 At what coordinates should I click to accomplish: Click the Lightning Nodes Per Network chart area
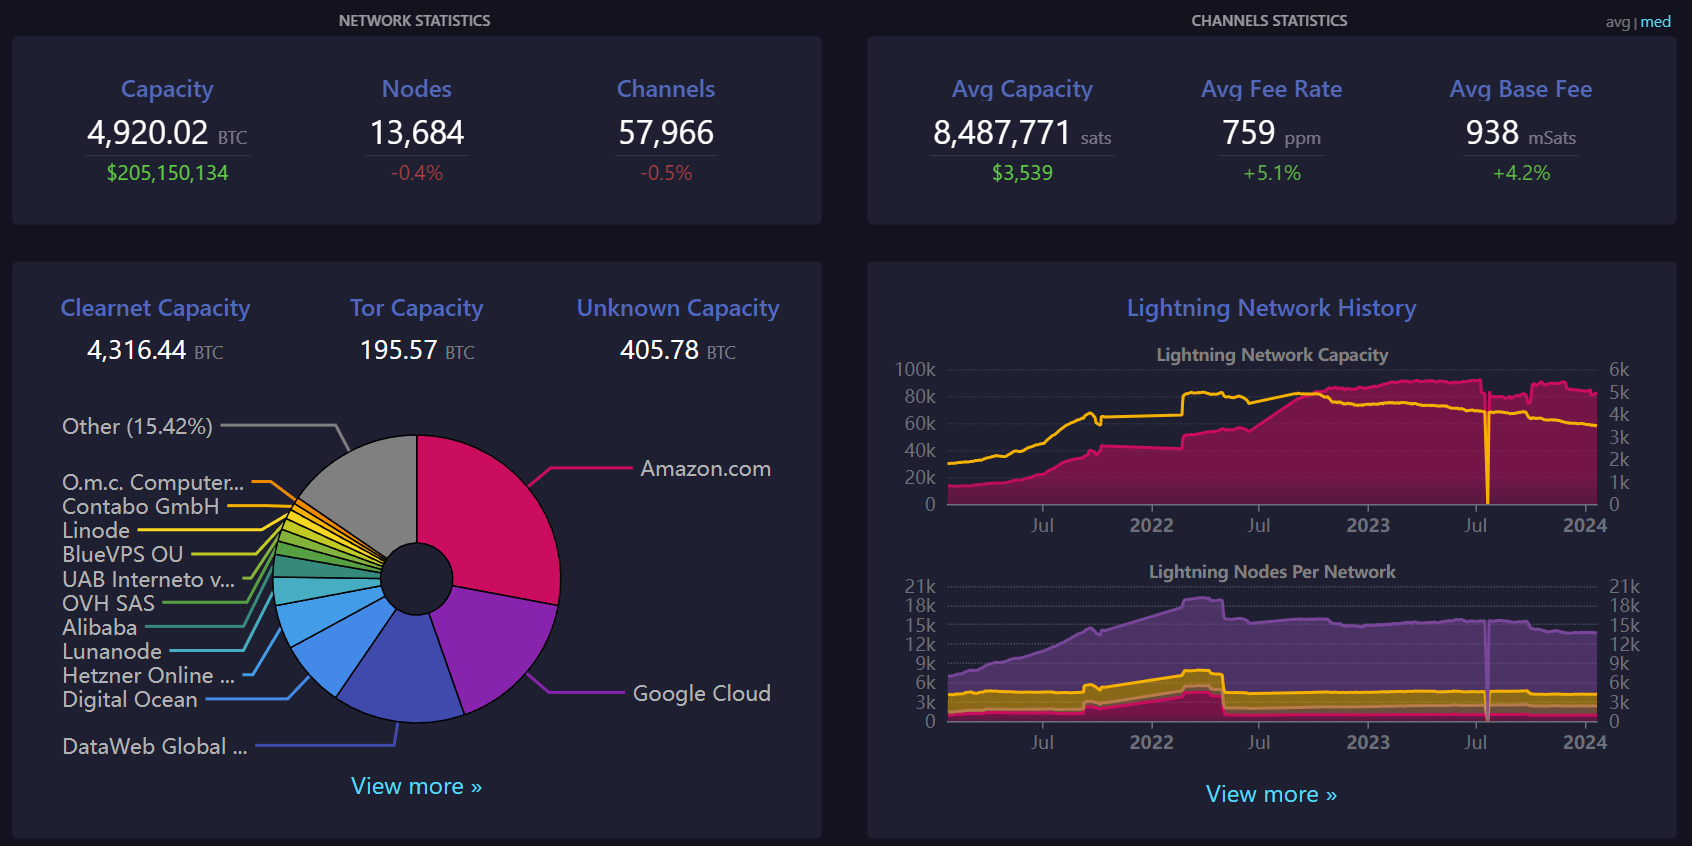pos(1272,655)
